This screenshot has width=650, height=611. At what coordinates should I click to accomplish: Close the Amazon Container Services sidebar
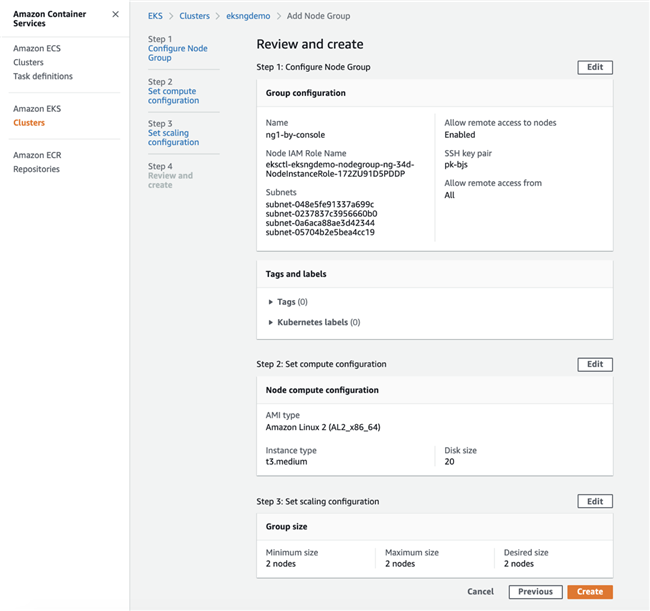point(115,14)
